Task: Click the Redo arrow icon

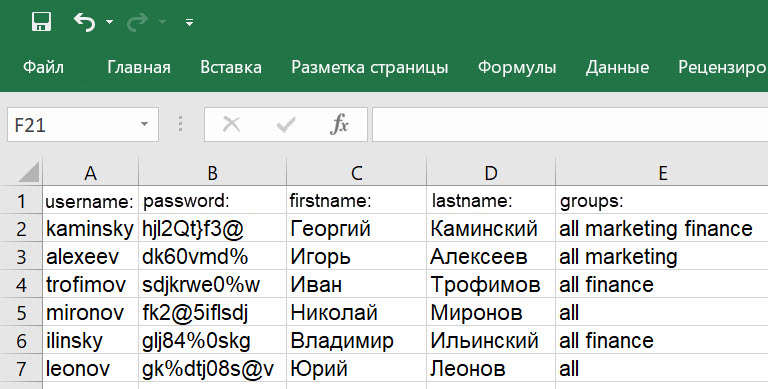Action: point(137,22)
